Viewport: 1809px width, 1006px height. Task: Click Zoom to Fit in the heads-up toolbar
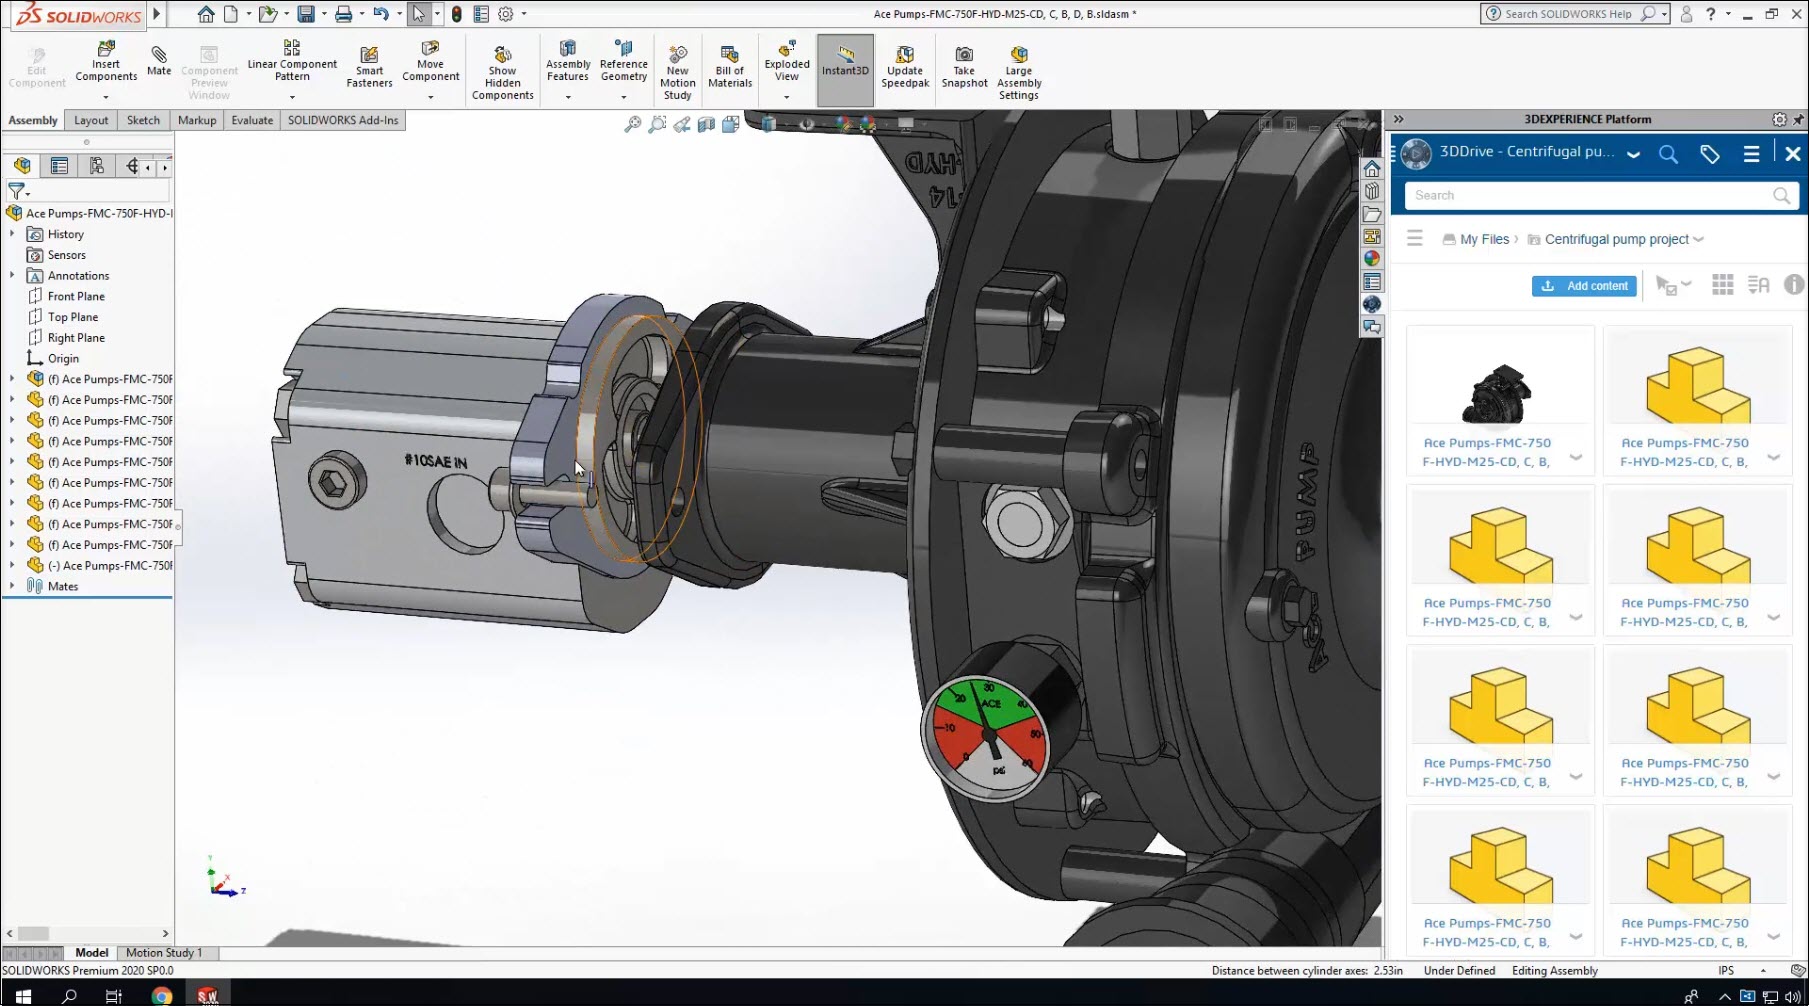(632, 124)
